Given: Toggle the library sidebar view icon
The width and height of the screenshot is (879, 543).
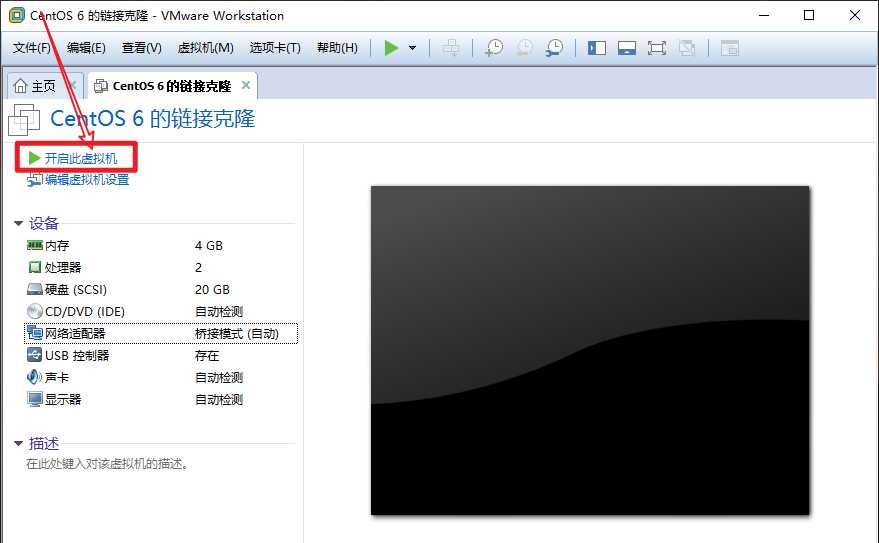Looking at the screenshot, I should pyautogui.click(x=596, y=48).
